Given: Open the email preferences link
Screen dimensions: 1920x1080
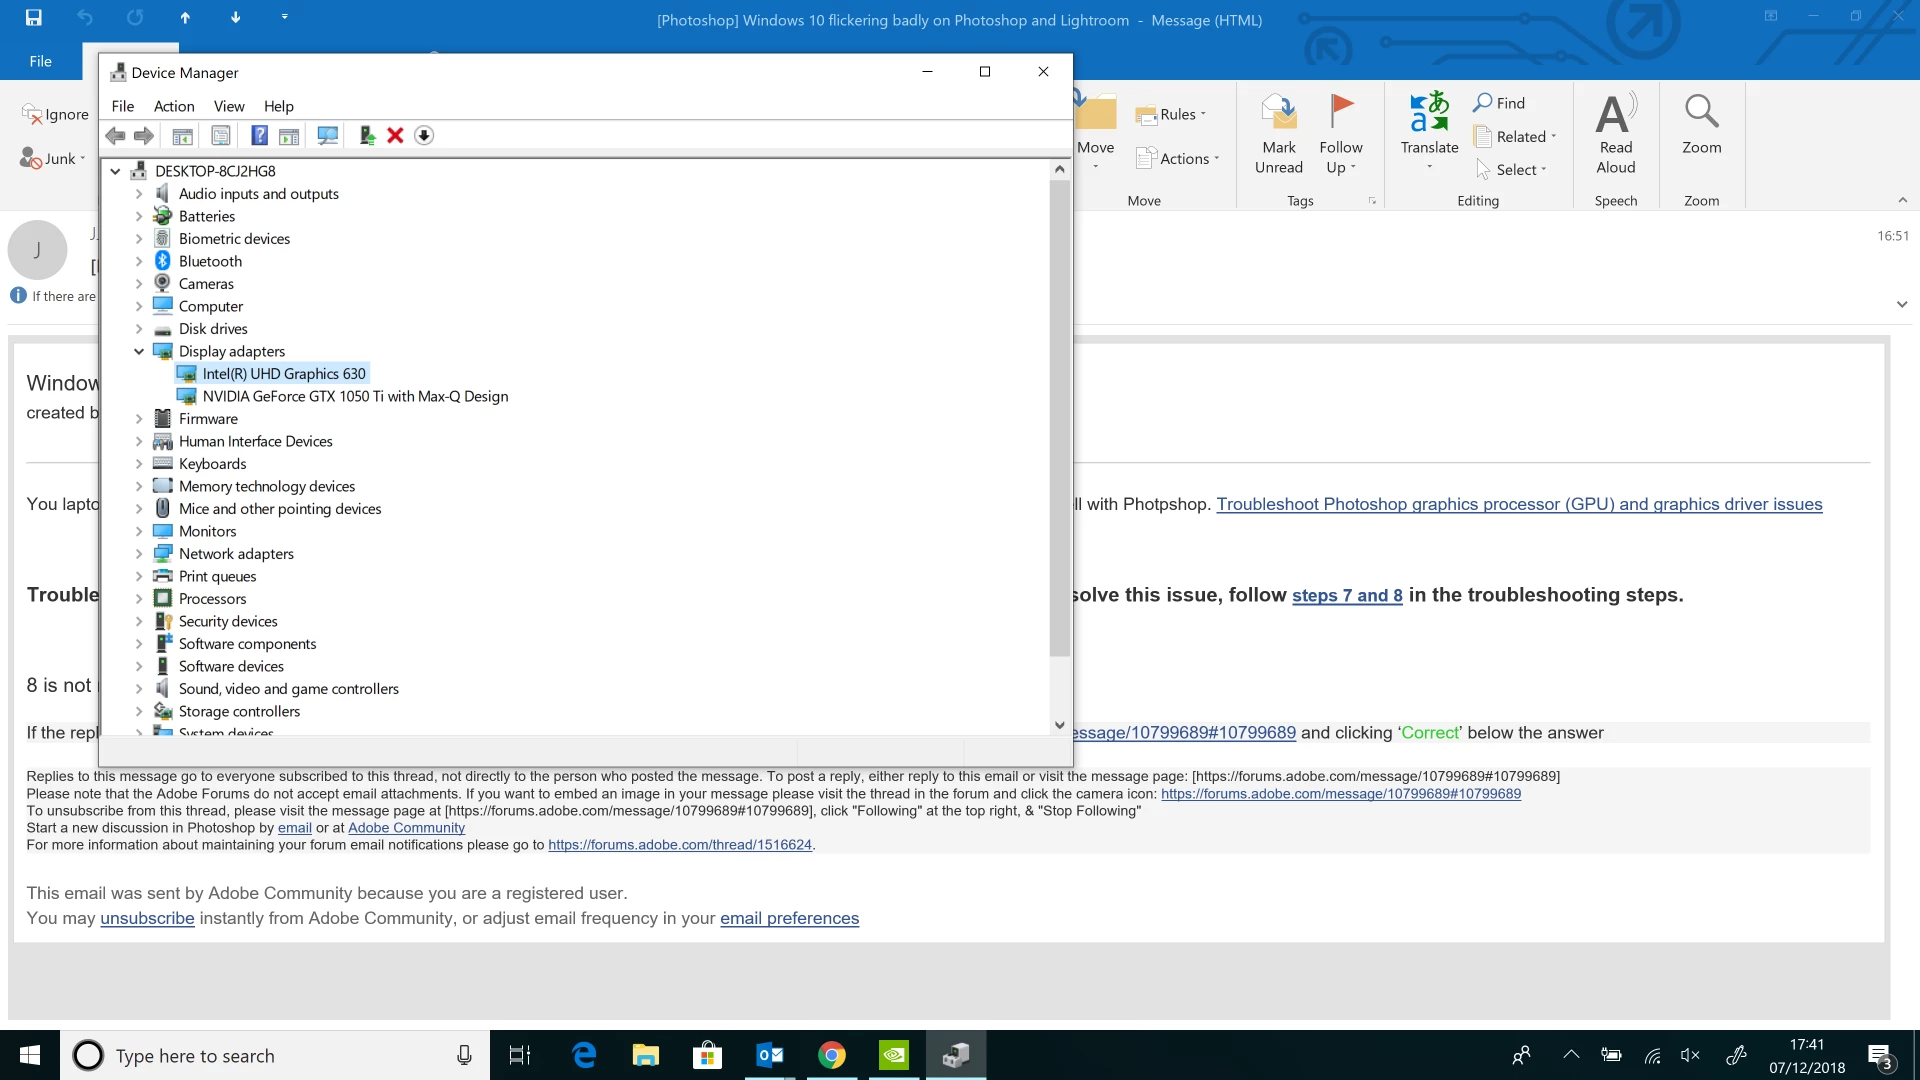Looking at the screenshot, I should (789, 918).
